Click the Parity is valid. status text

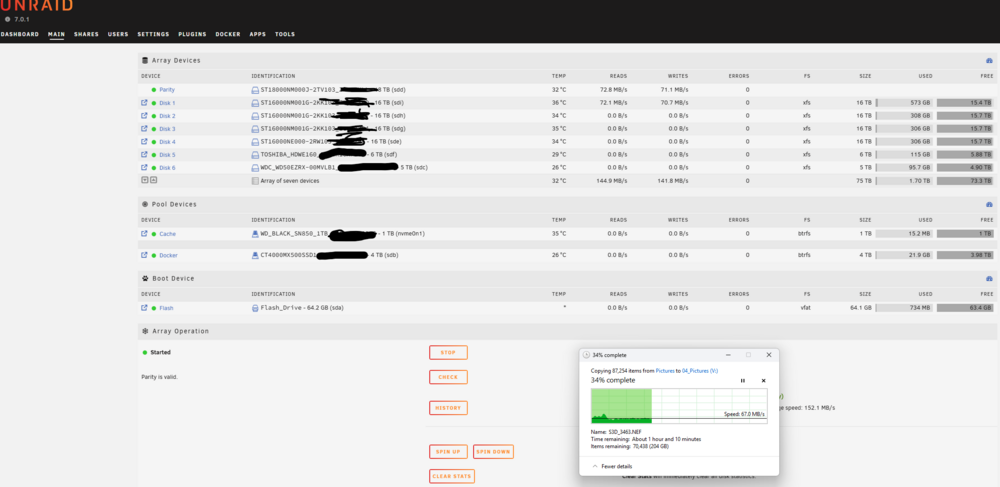[x=159, y=377]
